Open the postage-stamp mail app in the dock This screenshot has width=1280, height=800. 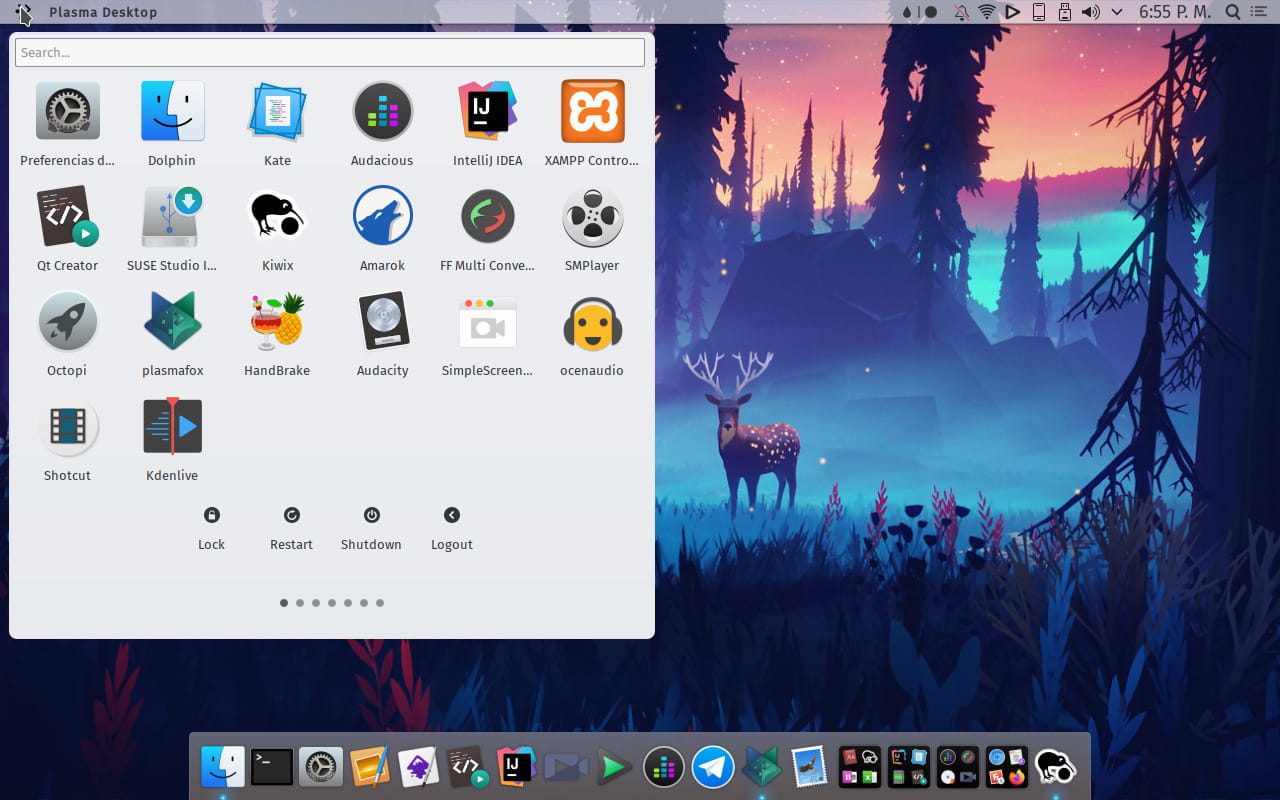click(x=809, y=767)
